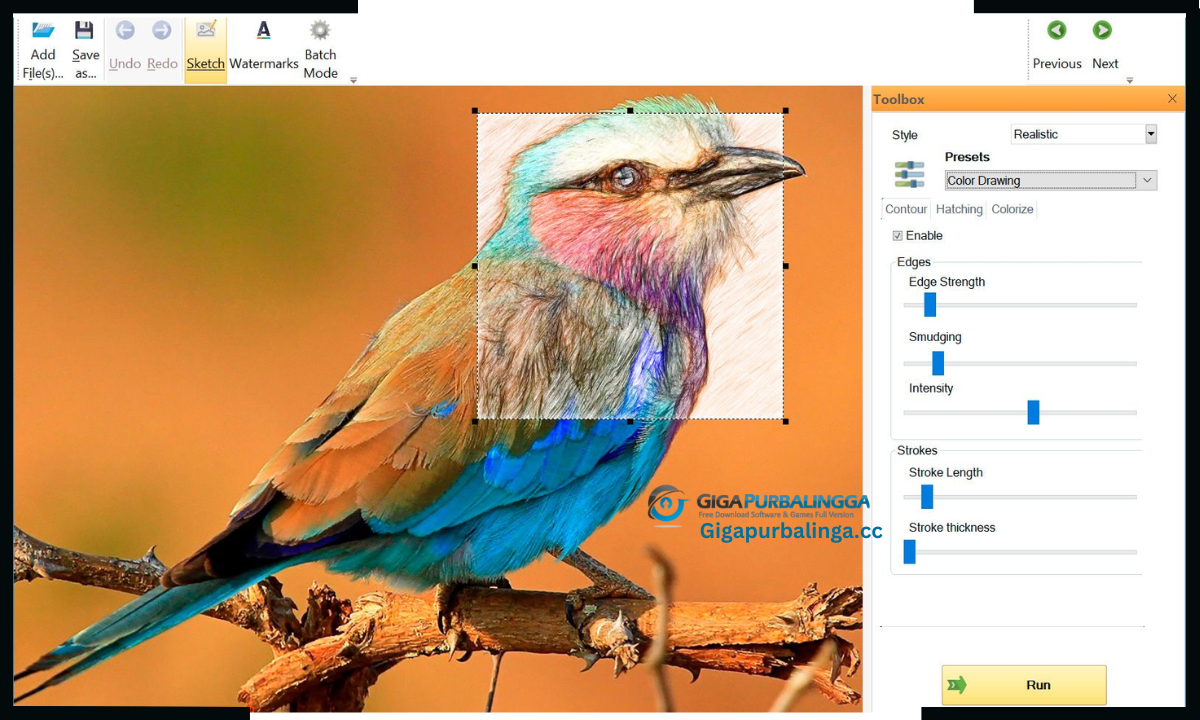Expand the navigation toolbar overflow arrow
Viewport: 1200px width, 720px height.
tap(1129, 80)
